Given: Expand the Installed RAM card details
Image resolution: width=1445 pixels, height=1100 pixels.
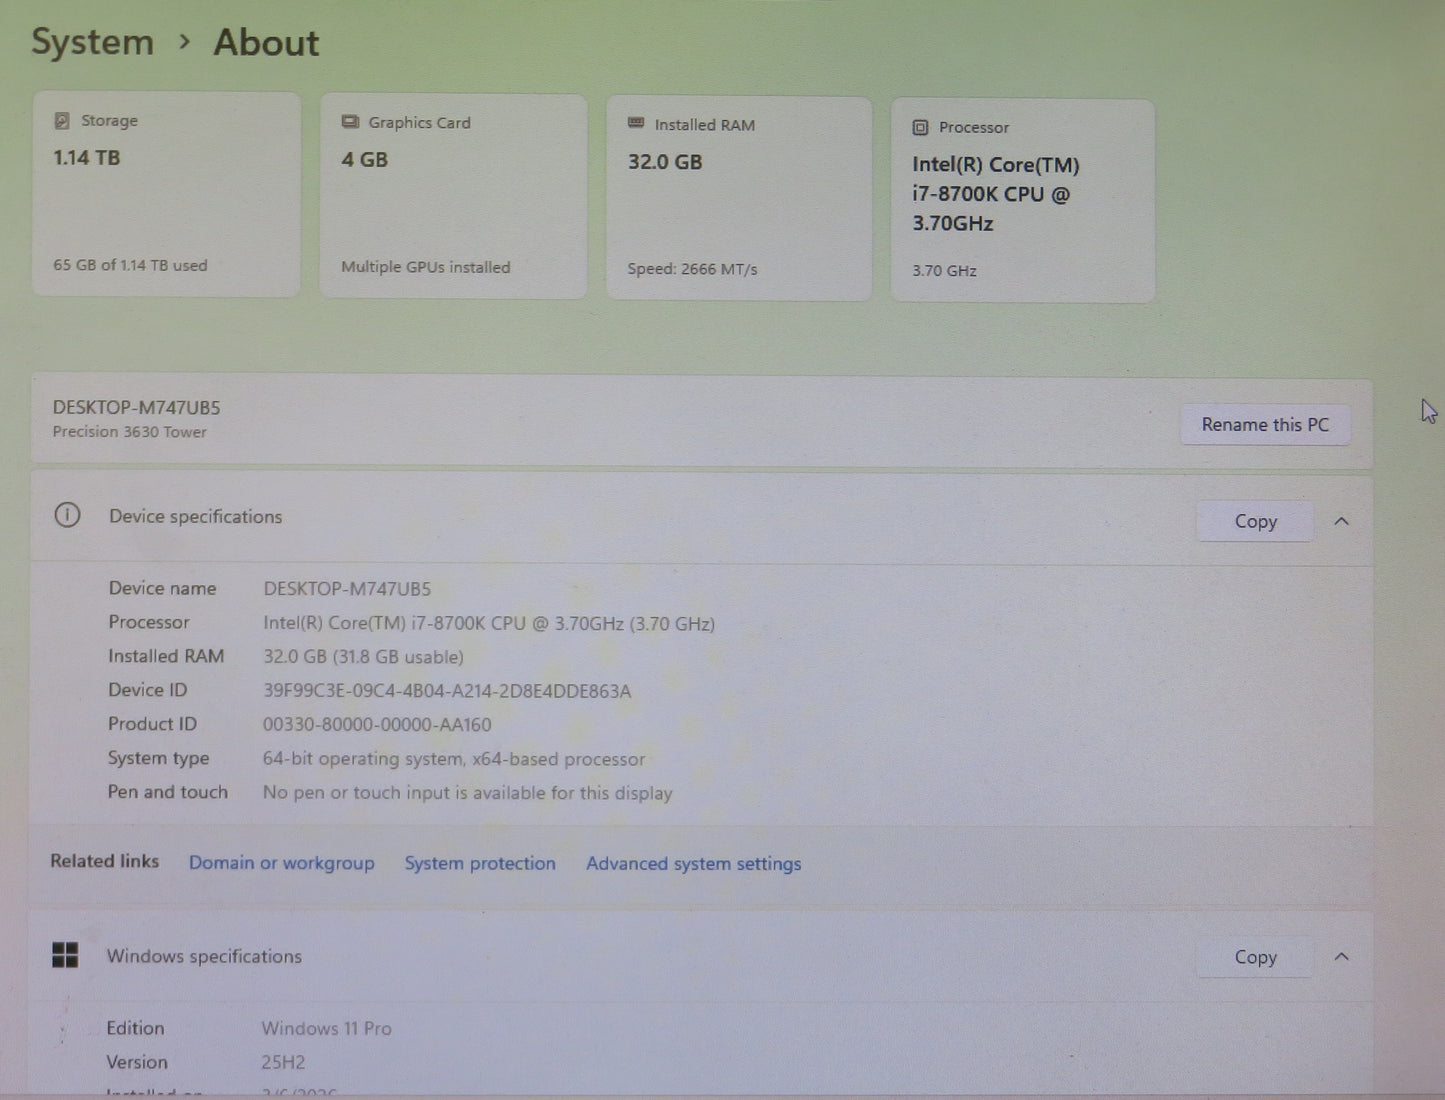Looking at the screenshot, I should (738, 198).
